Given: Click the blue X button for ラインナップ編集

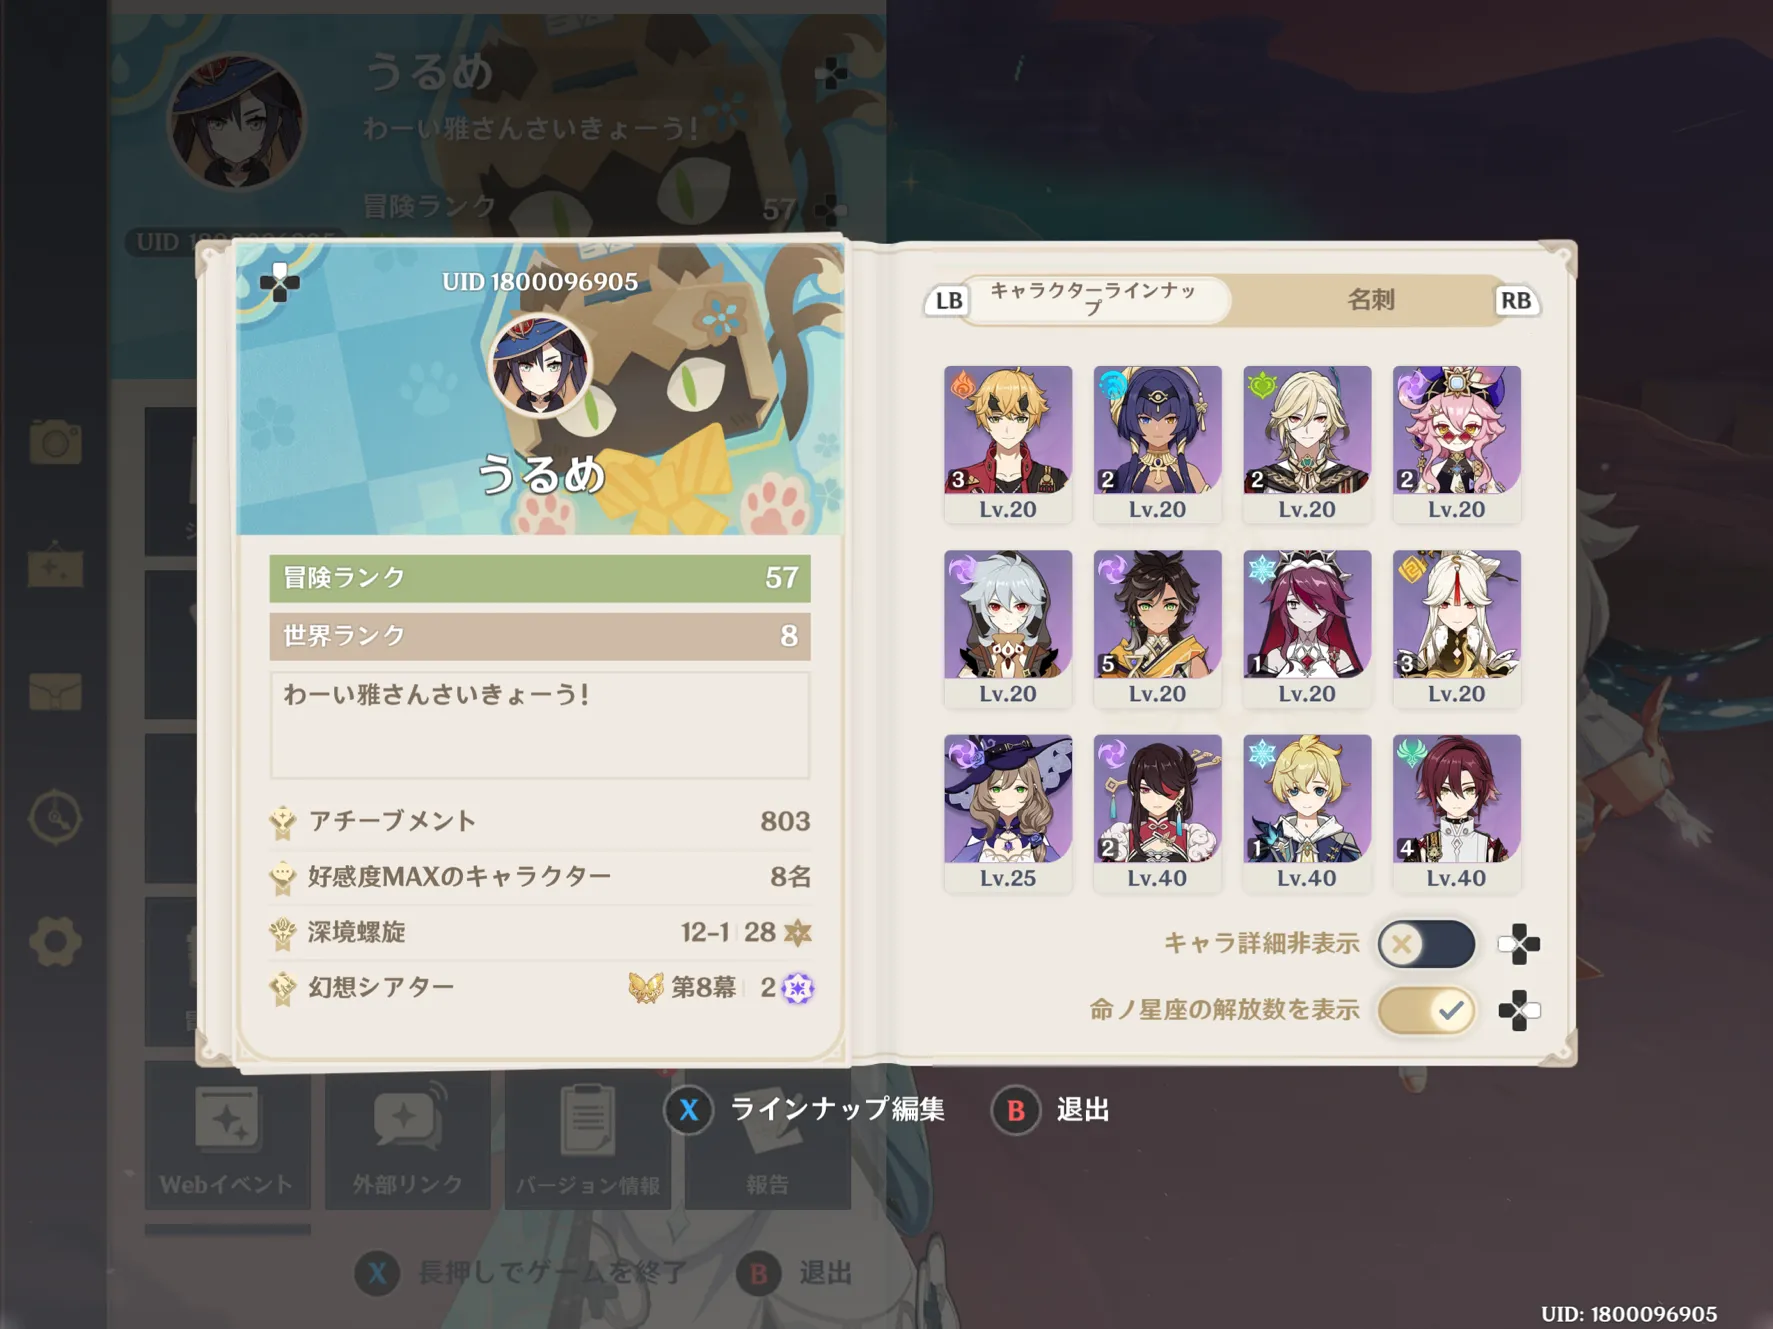Looking at the screenshot, I should point(688,1110).
